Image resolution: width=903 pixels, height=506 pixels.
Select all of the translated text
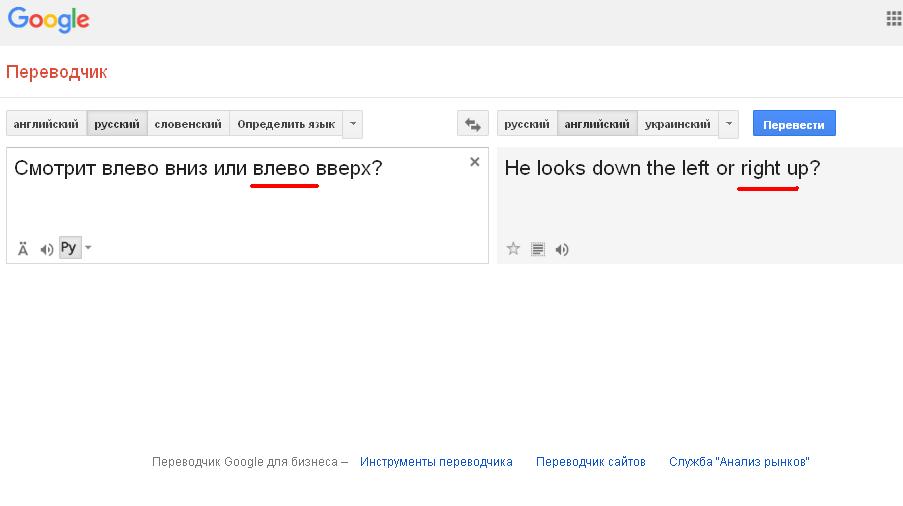pyautogui.click(x=537, y=249)
